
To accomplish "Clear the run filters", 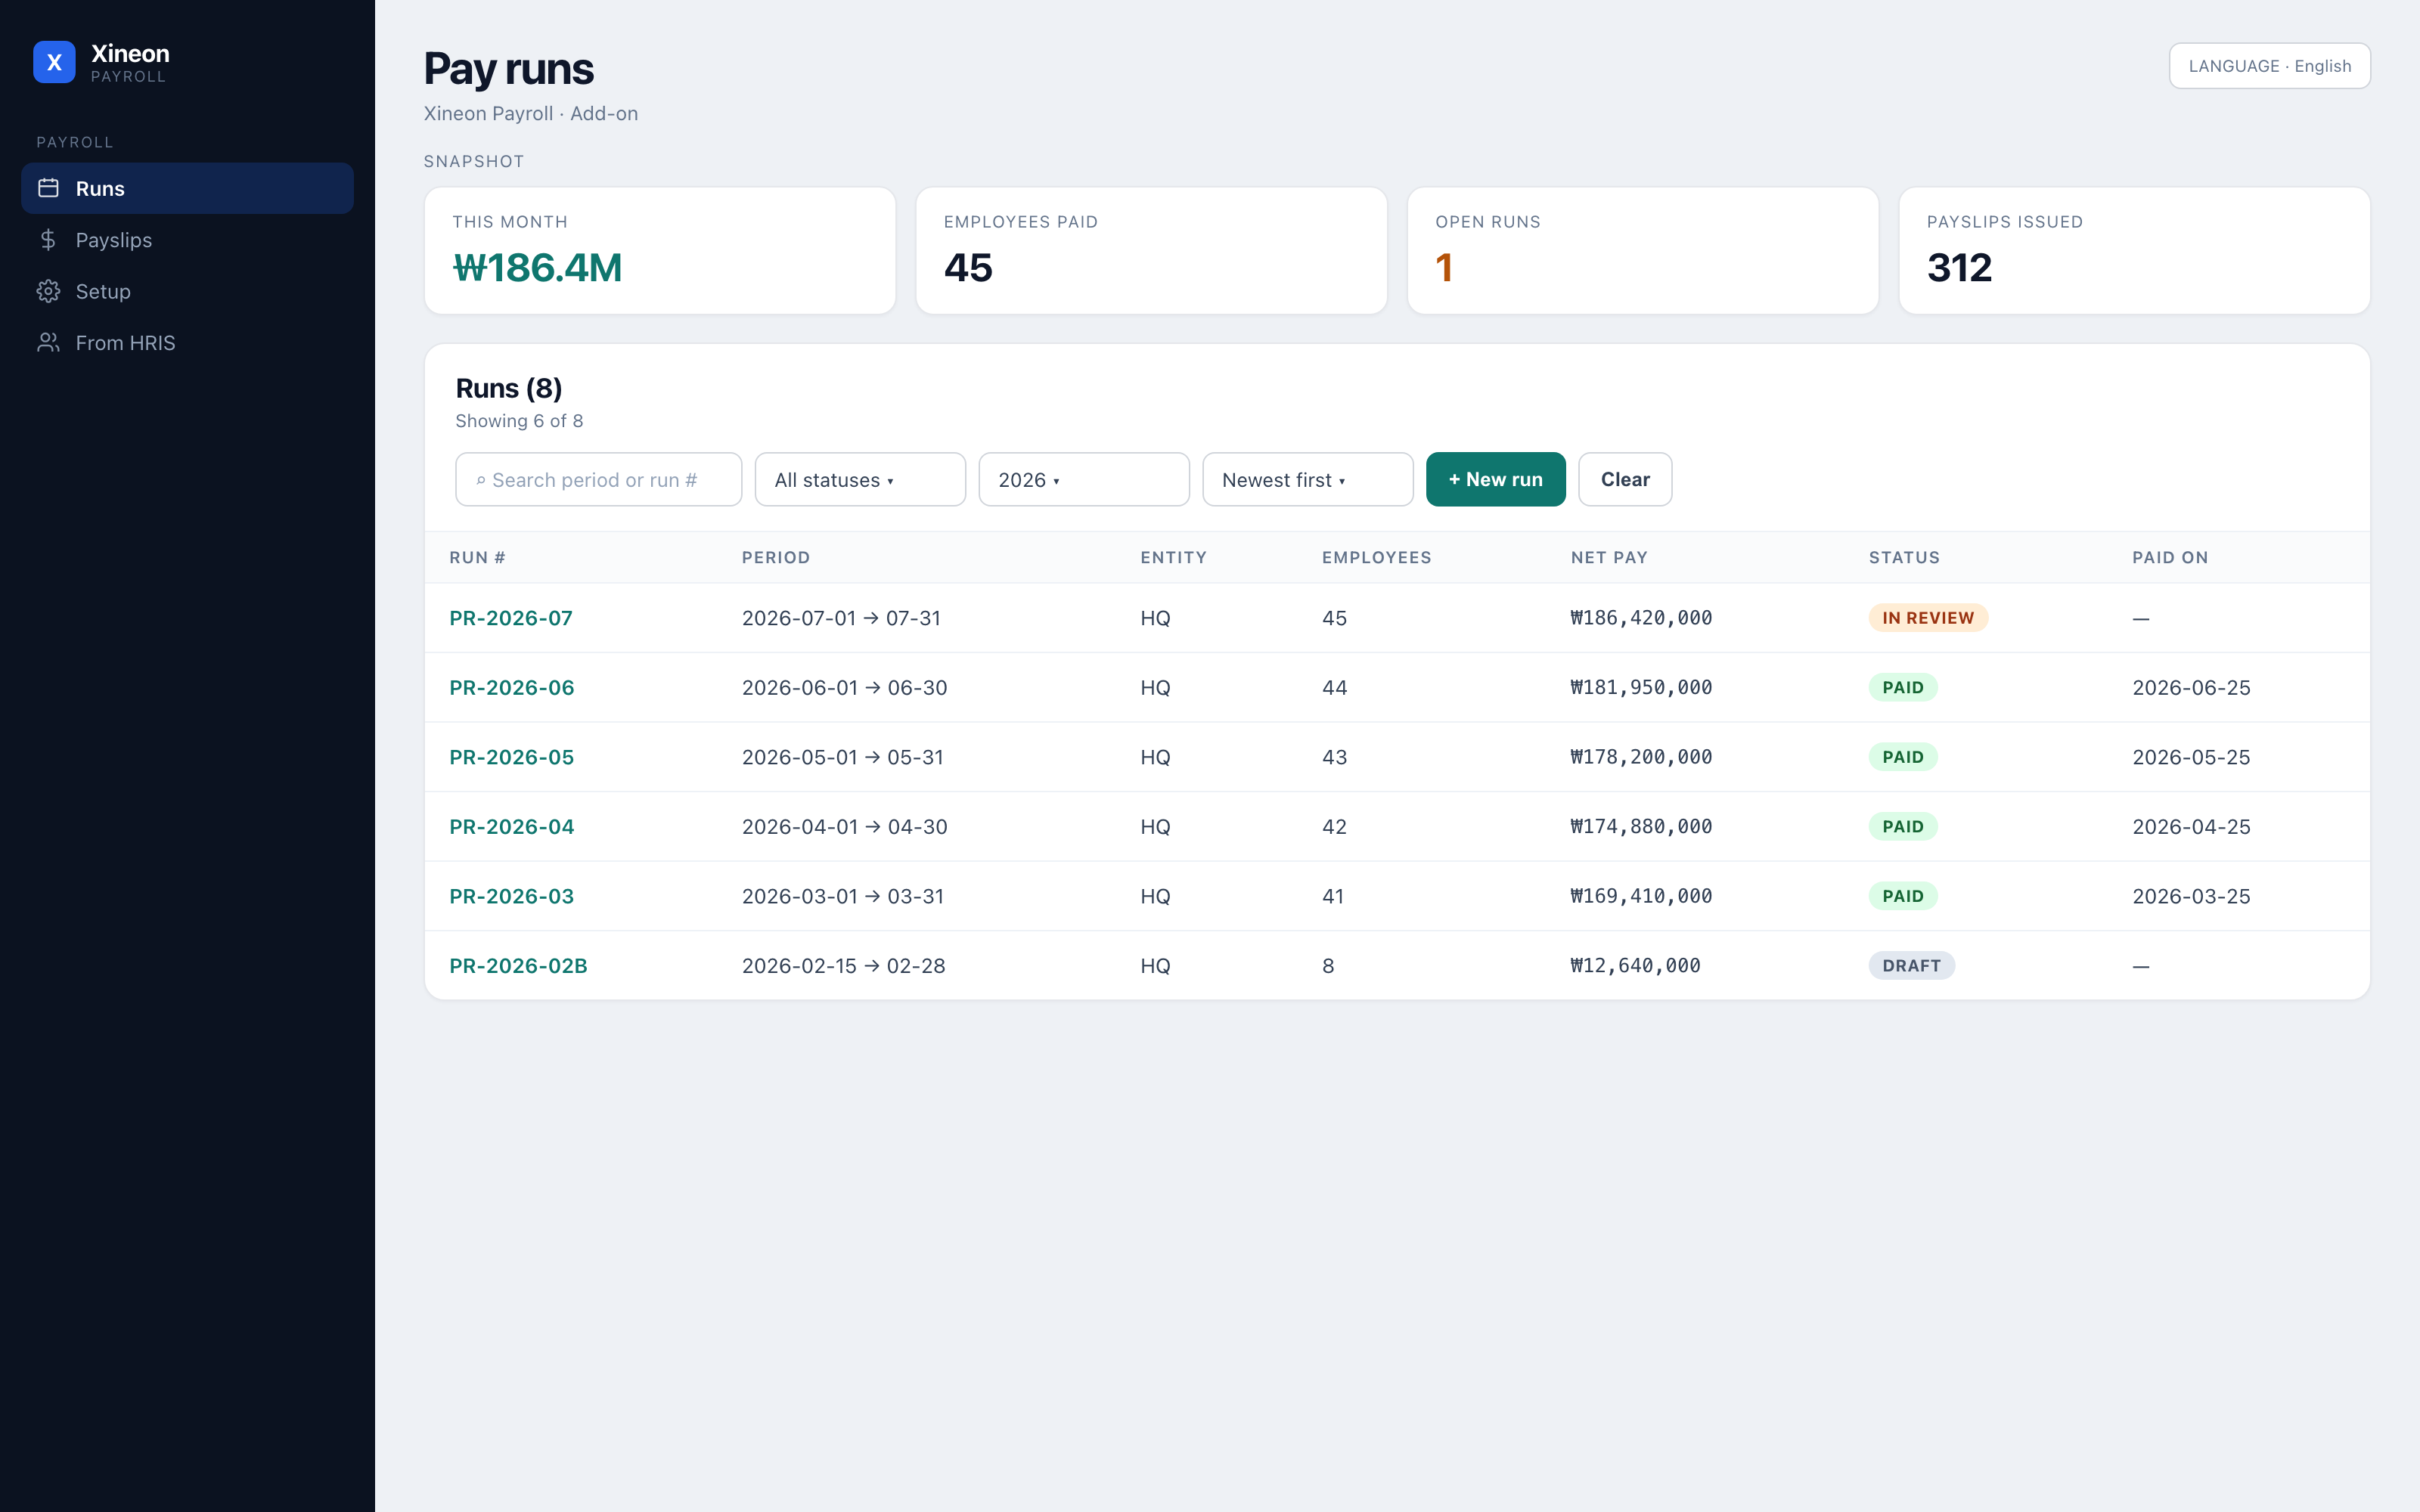I will click(1625, 480).
